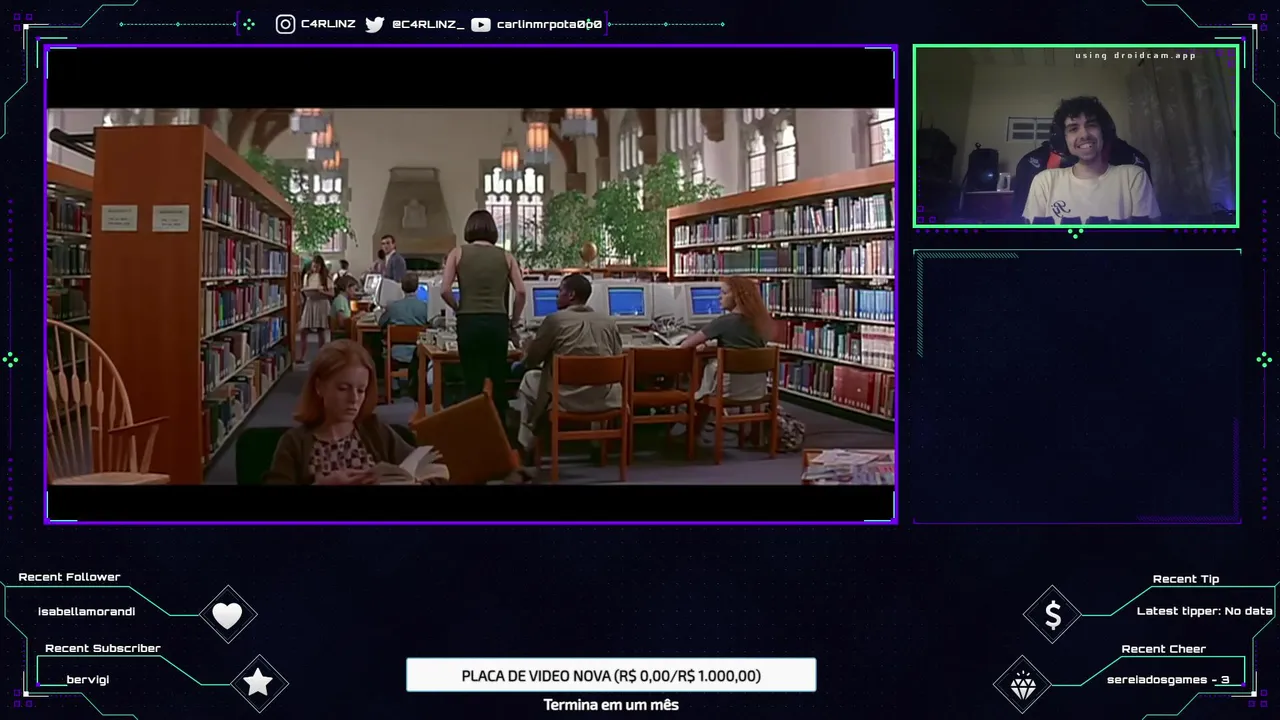Click the heart icon beside Recent Follower
Screen dimensions: 1280x720
click(x=228, y=615)
